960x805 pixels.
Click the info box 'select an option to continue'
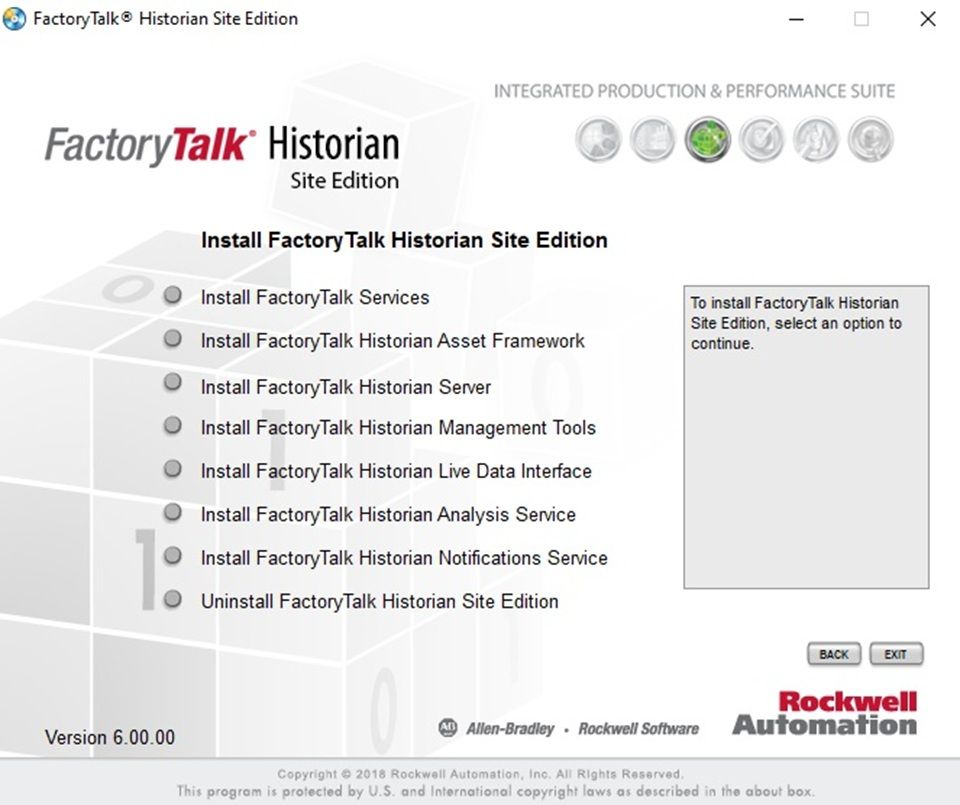(x=806, y=436)
